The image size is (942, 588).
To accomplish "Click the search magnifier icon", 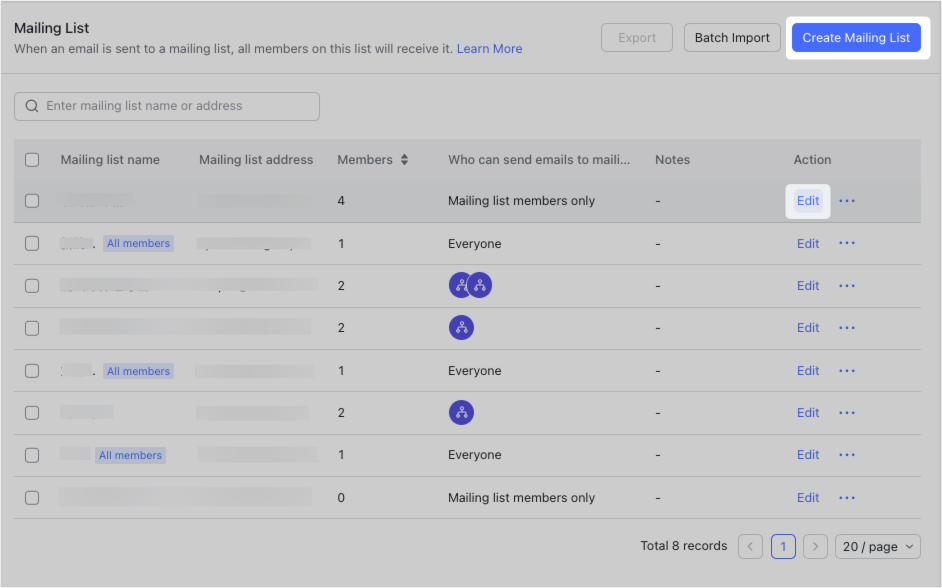I will coord(32,105).
